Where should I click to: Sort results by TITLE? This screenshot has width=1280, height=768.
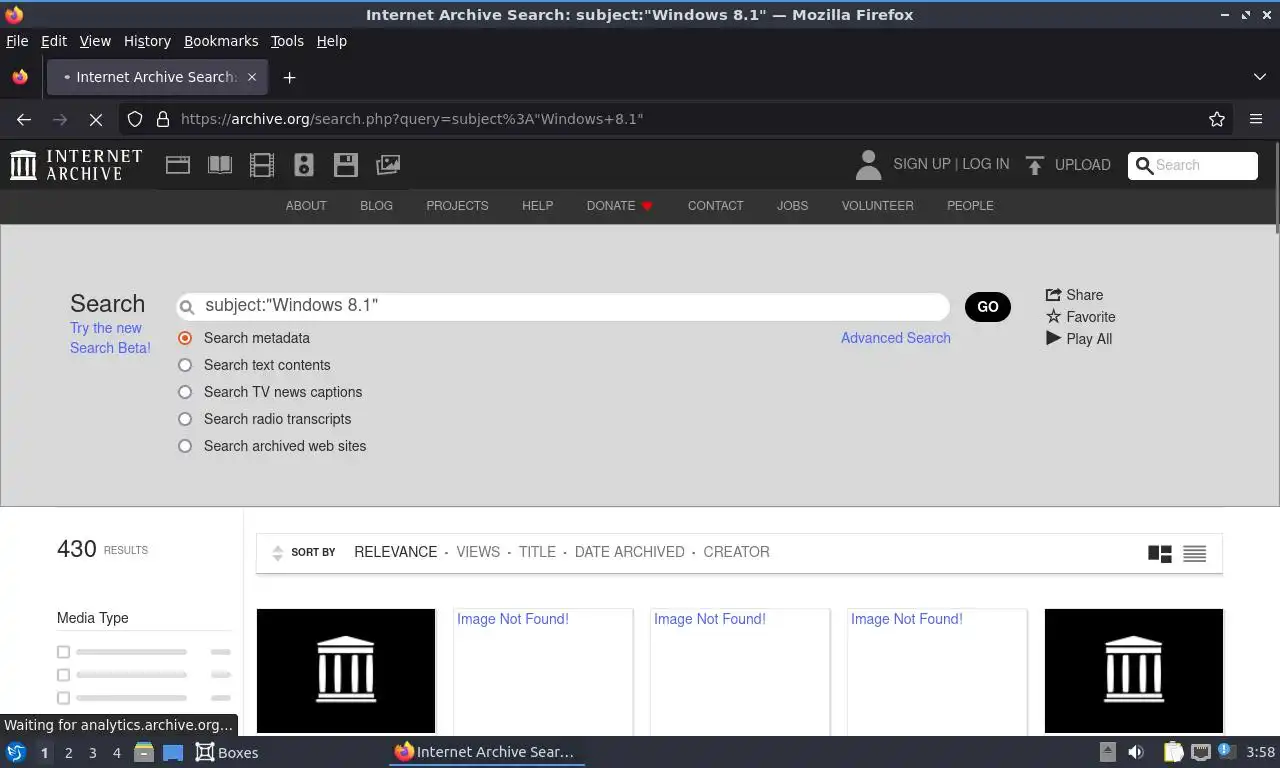(x=537, y=552)
